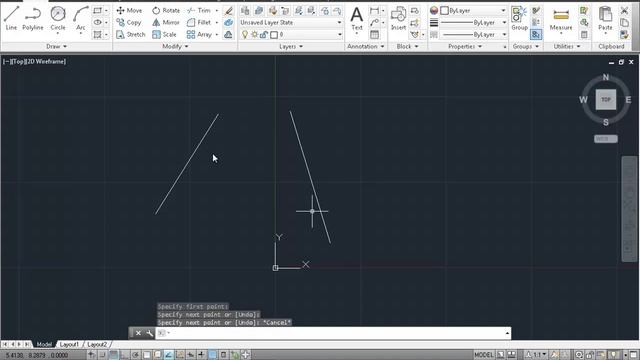Click the N compass direction on ViewCube

pyautogui.click(x=606, y=77)
